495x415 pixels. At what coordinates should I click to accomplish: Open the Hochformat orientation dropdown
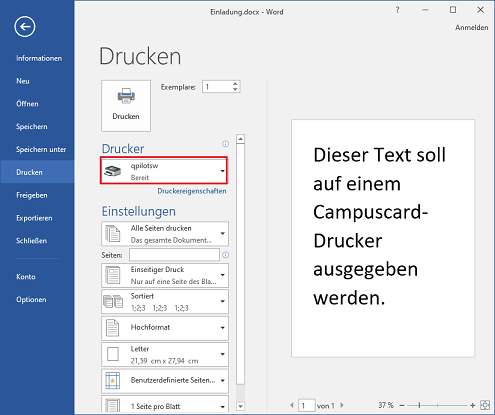pos(165,328)
